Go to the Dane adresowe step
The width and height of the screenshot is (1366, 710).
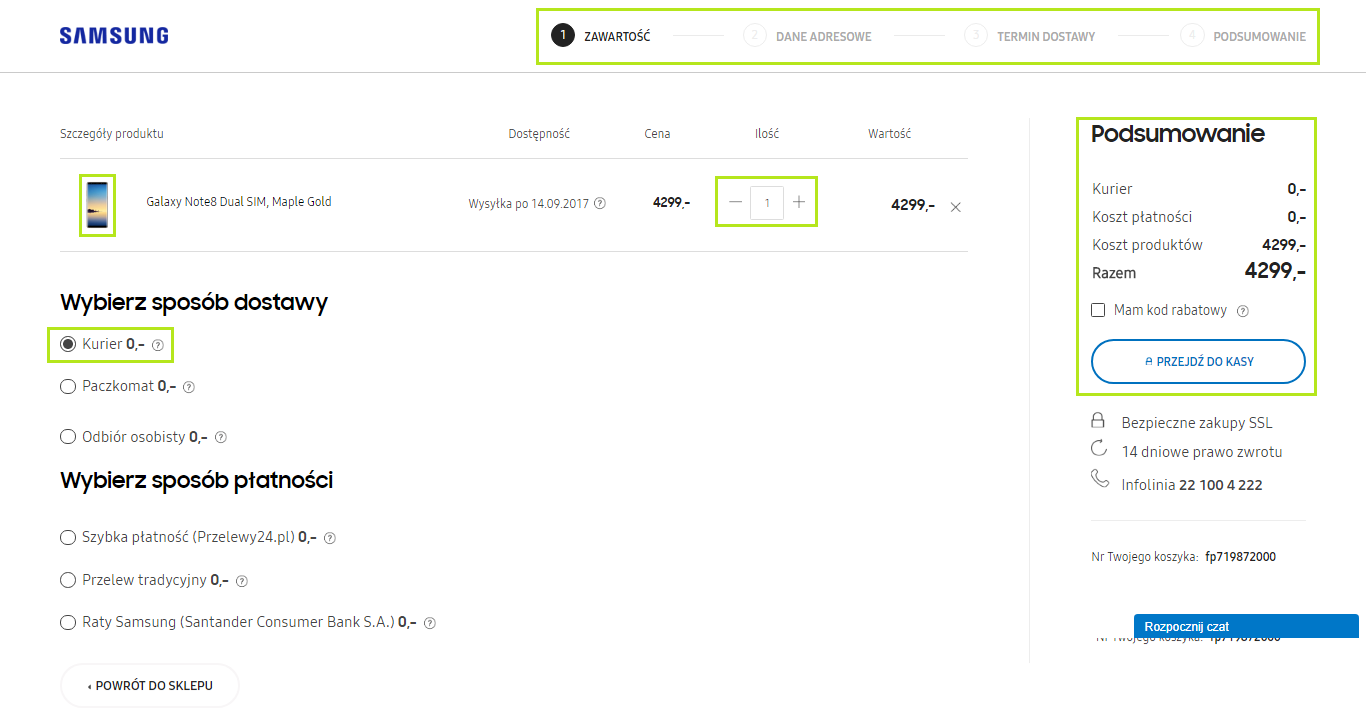tap(808, 36)
